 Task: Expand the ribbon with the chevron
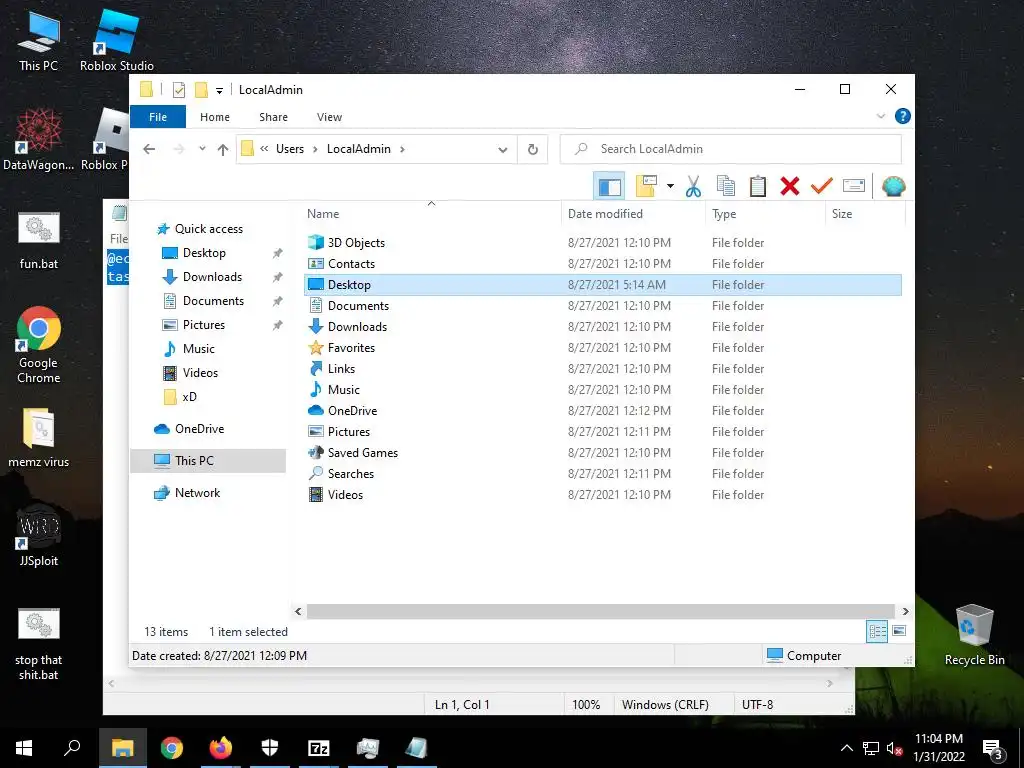(880, 116)
